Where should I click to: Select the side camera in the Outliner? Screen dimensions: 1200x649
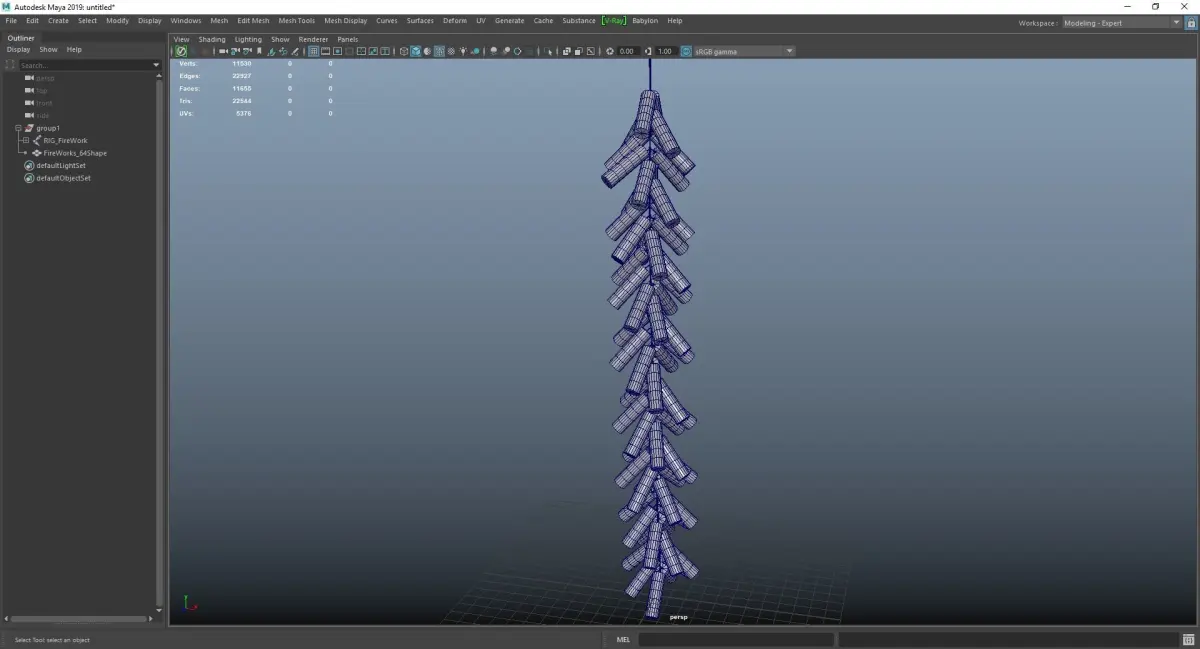[x=43, y=115]
